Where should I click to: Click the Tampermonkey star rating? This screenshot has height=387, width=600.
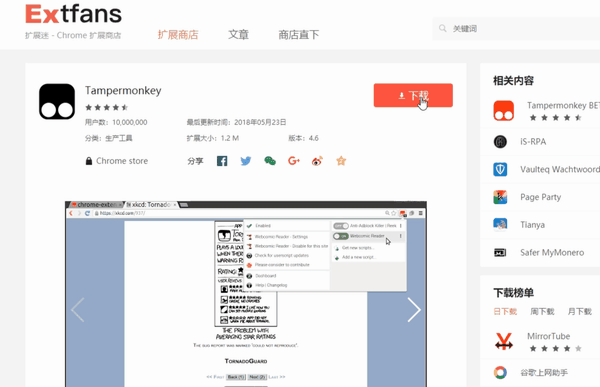(x=107, y=108)
